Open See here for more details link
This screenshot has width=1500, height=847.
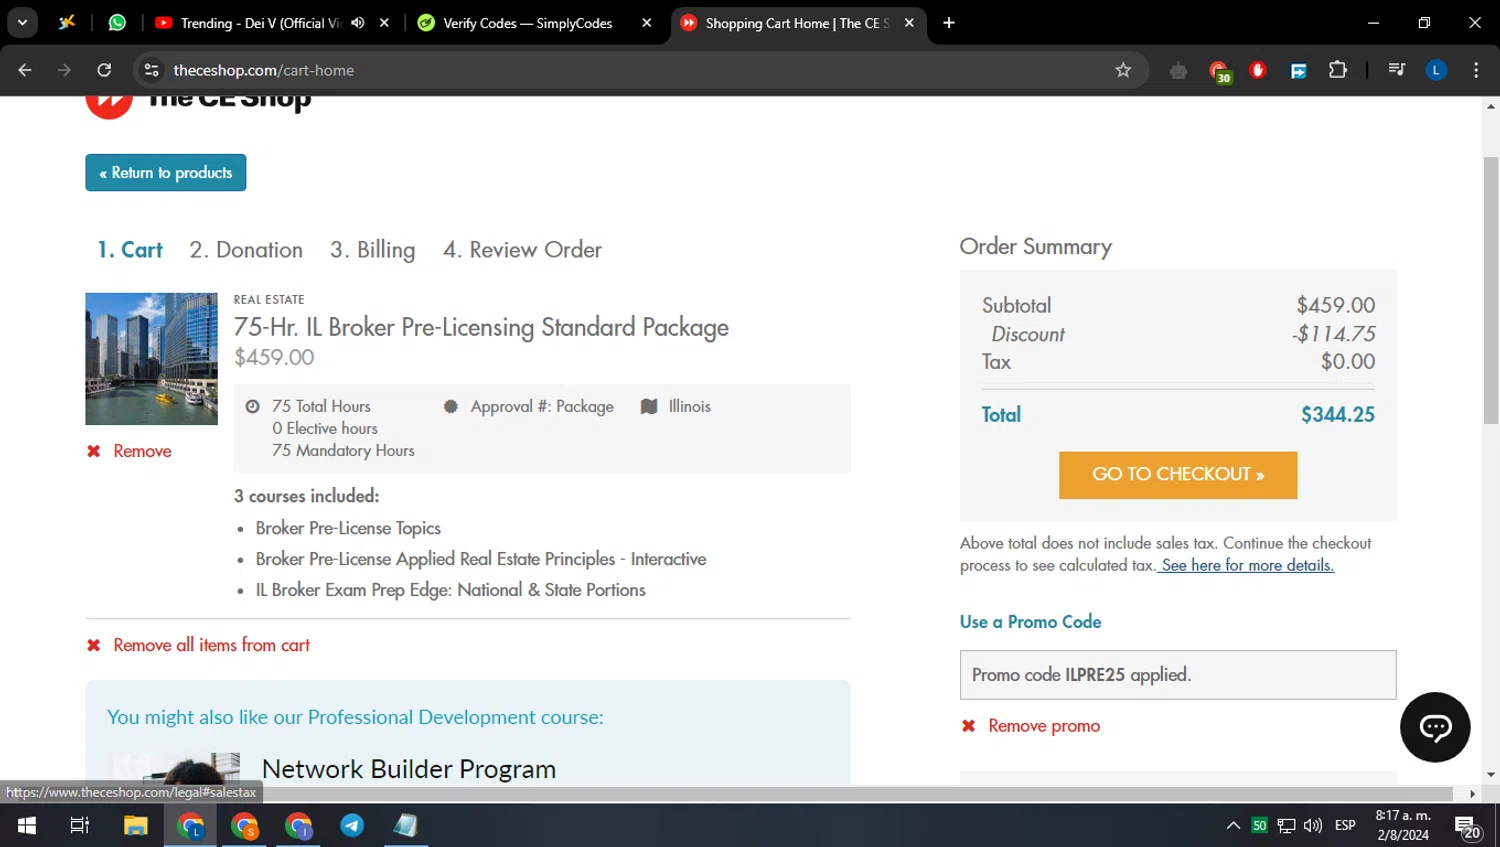(x=1246, y=566)
